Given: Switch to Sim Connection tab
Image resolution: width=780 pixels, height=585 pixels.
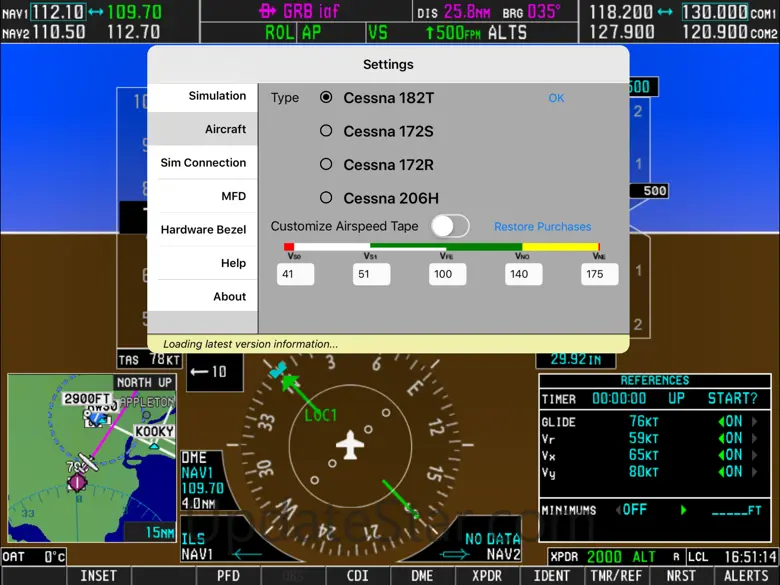Looking at the screenshot, I should (x=202, y=163).
